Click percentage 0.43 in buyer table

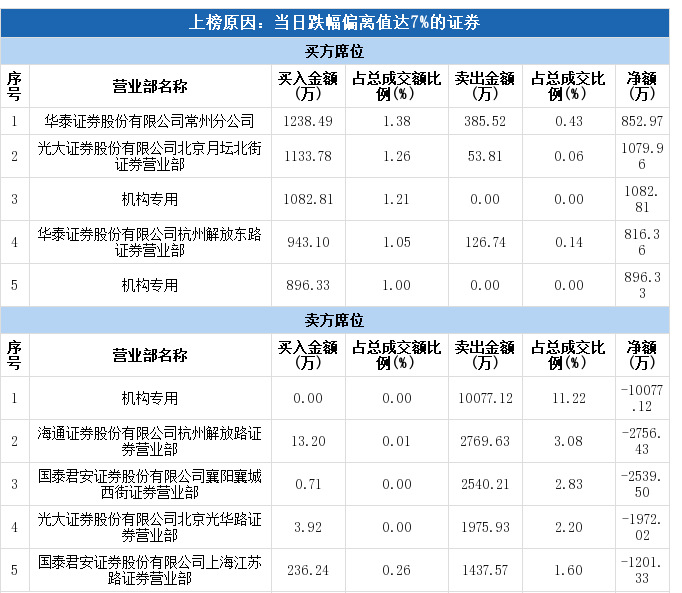(569, 121)
